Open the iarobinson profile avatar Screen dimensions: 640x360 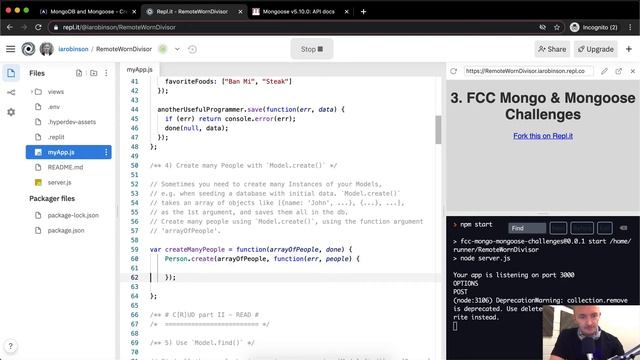[46, 49]
